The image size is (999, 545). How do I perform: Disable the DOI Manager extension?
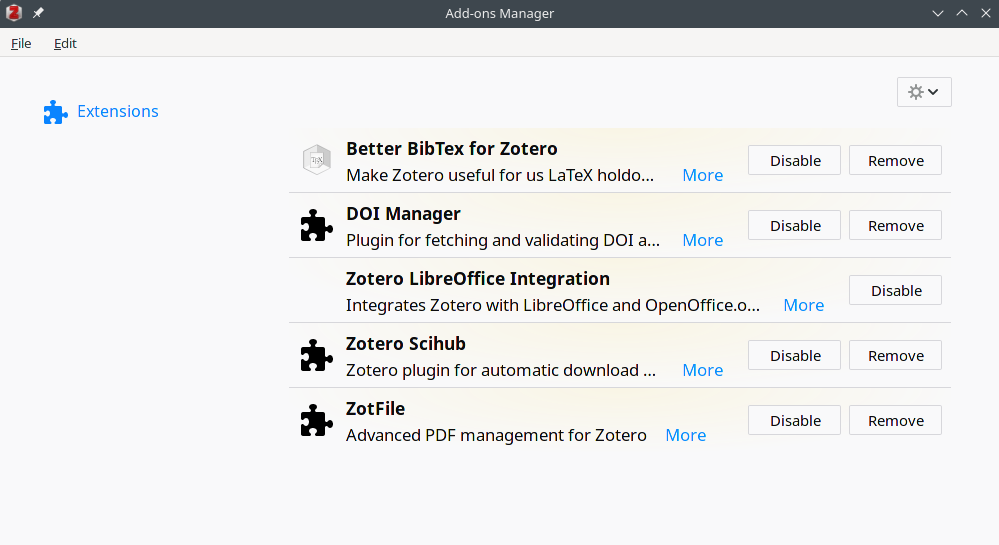pyautogui.click(x=794, y=225)
